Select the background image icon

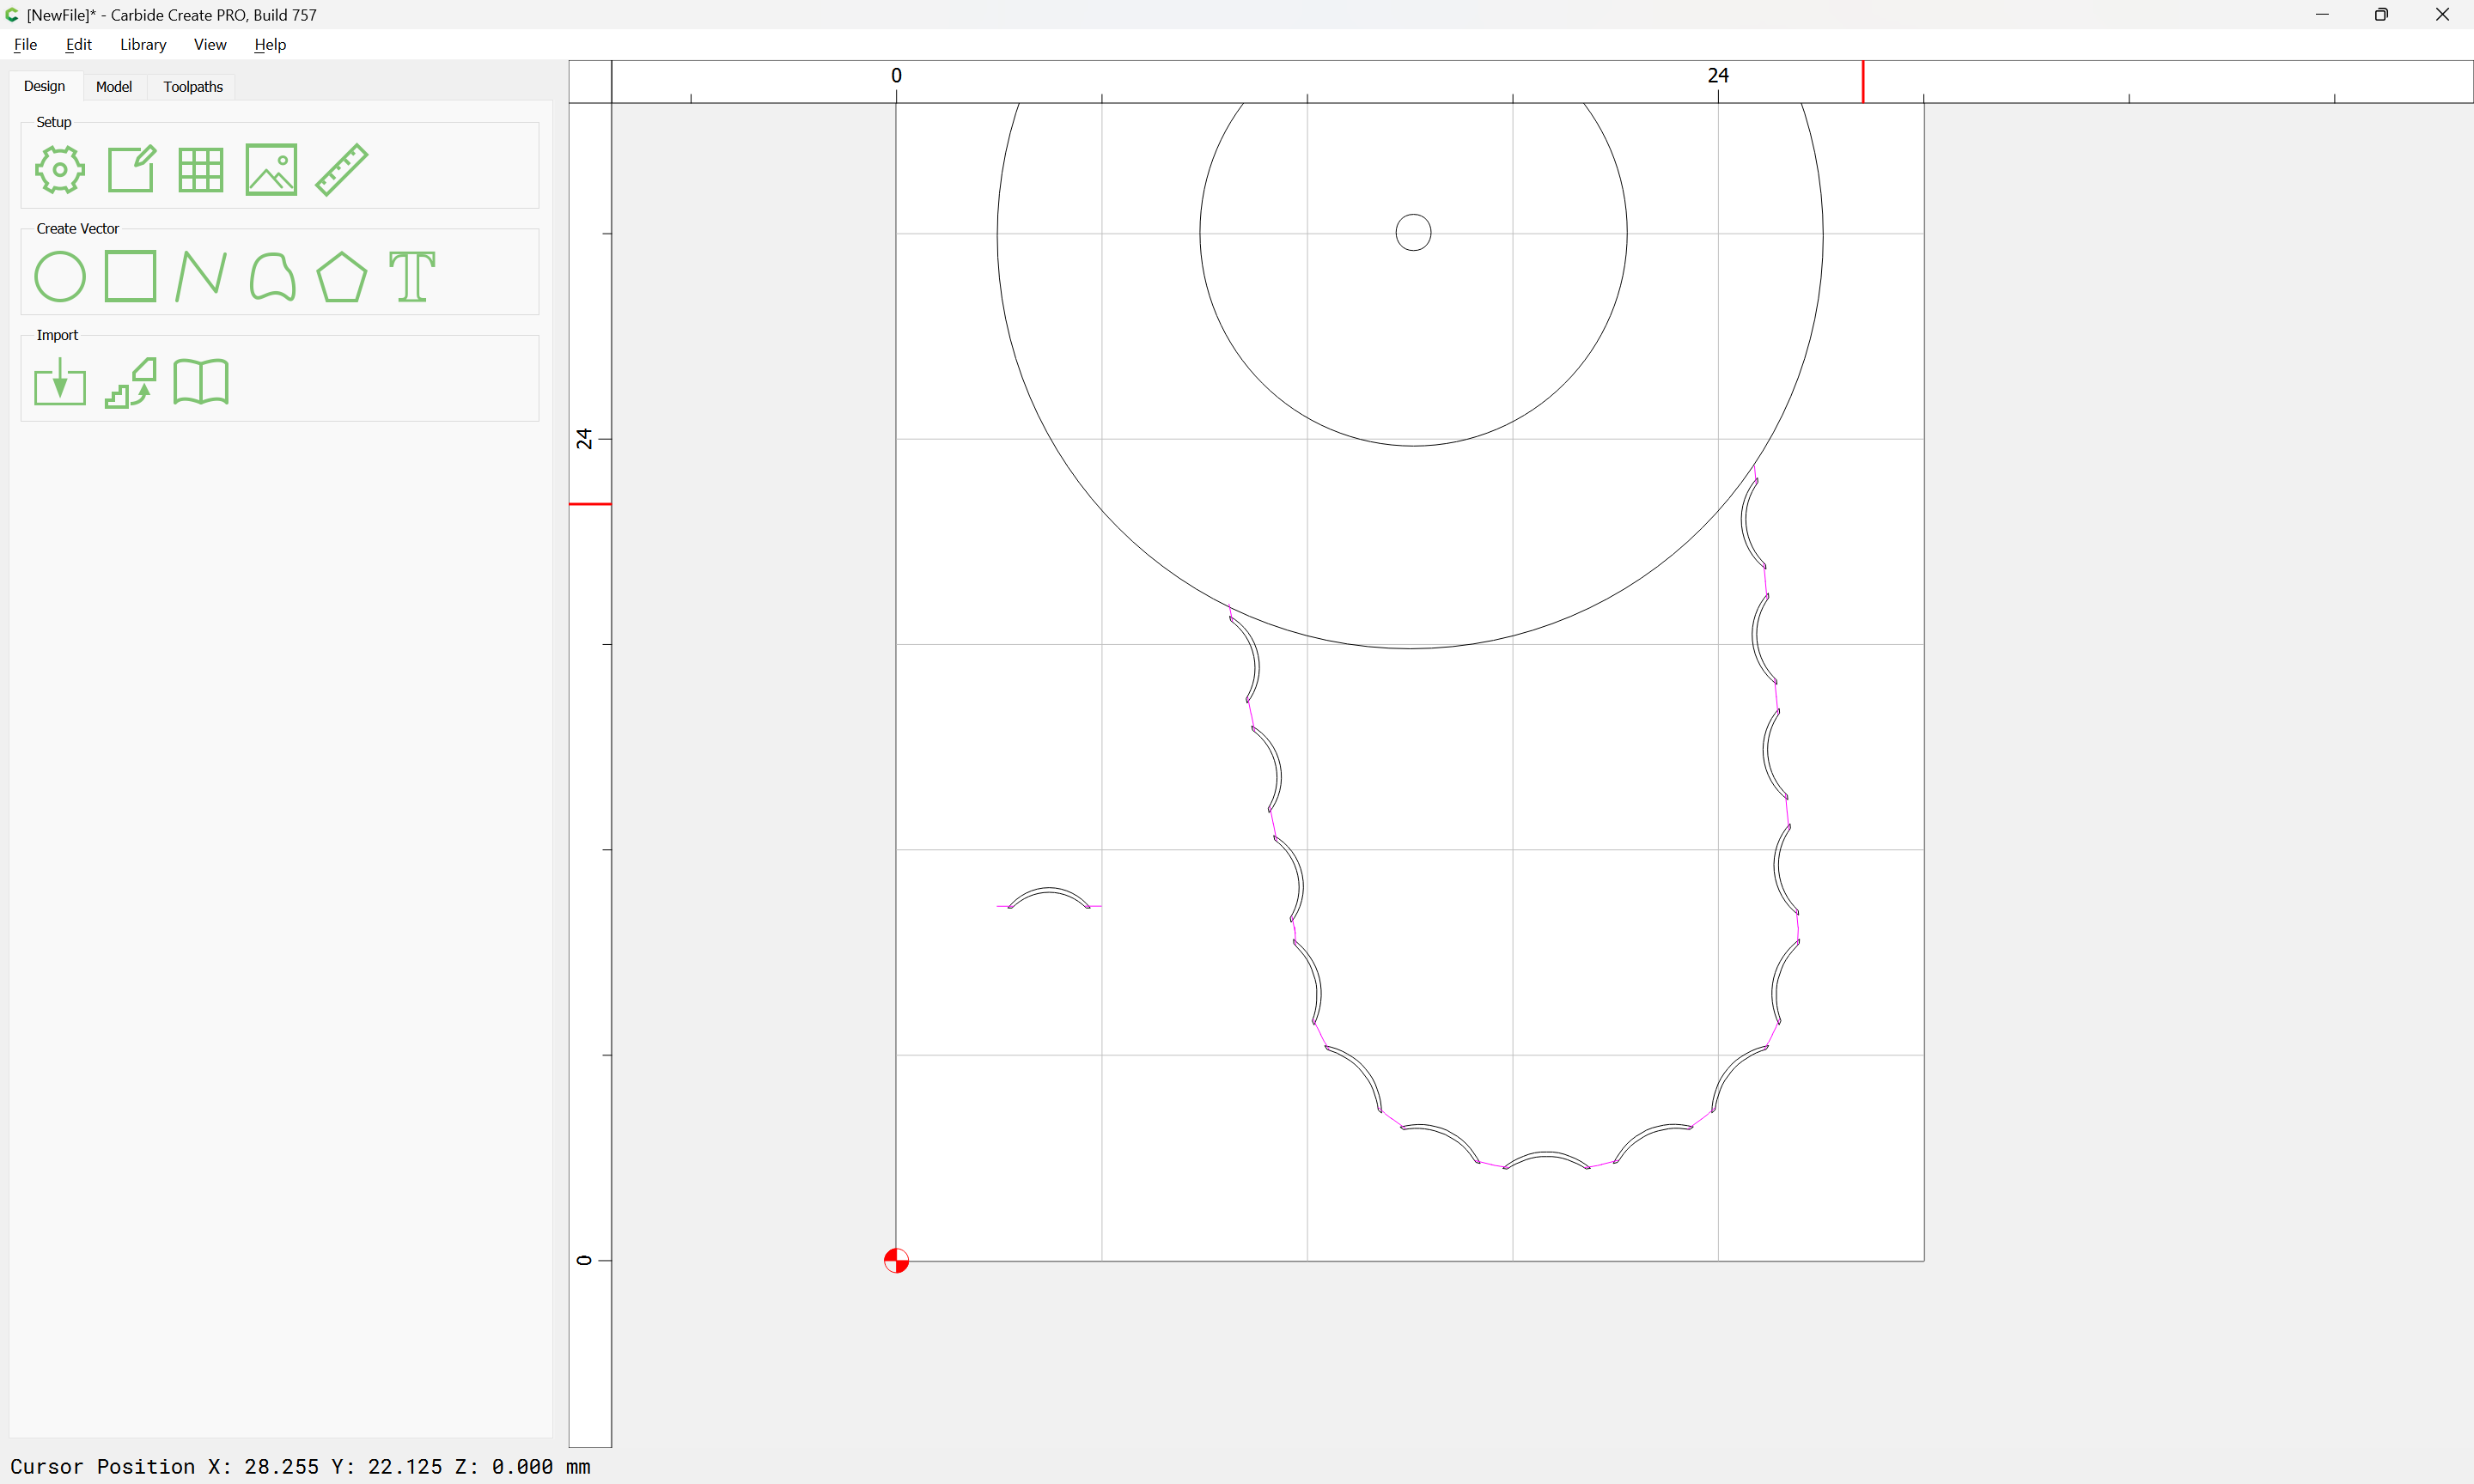[x=271, y=169]
